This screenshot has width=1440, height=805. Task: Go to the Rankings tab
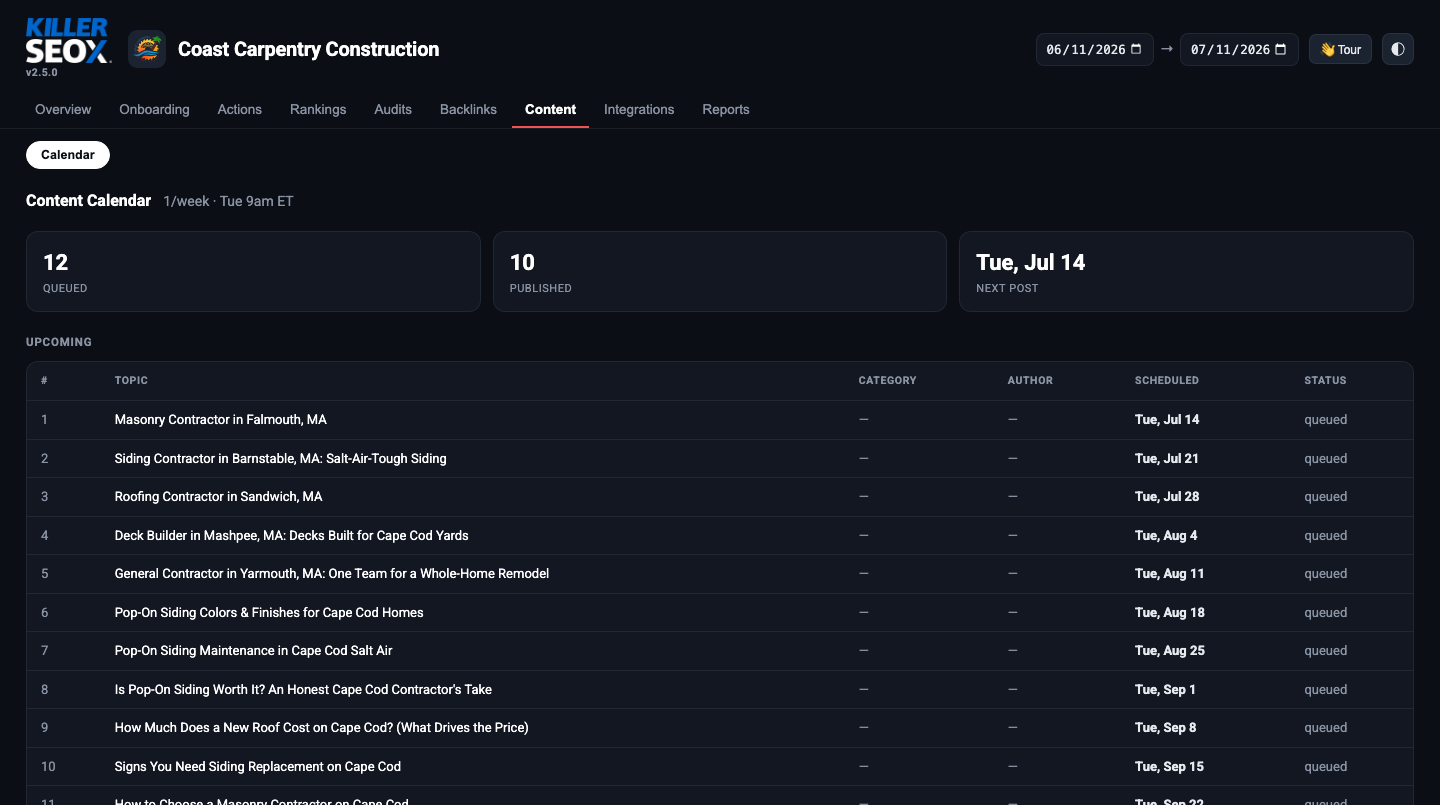(318, 109)
